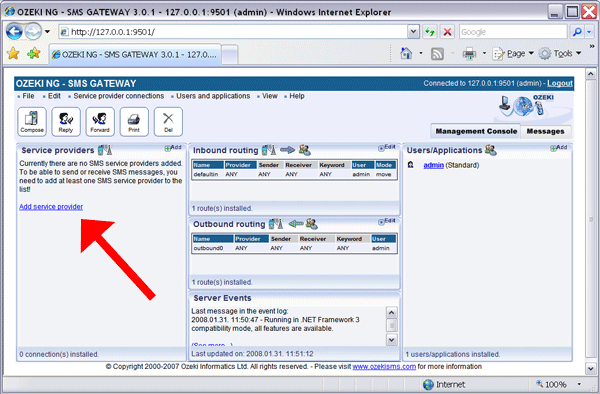
Task: Open the Help menu
Action: click(297, 96)
